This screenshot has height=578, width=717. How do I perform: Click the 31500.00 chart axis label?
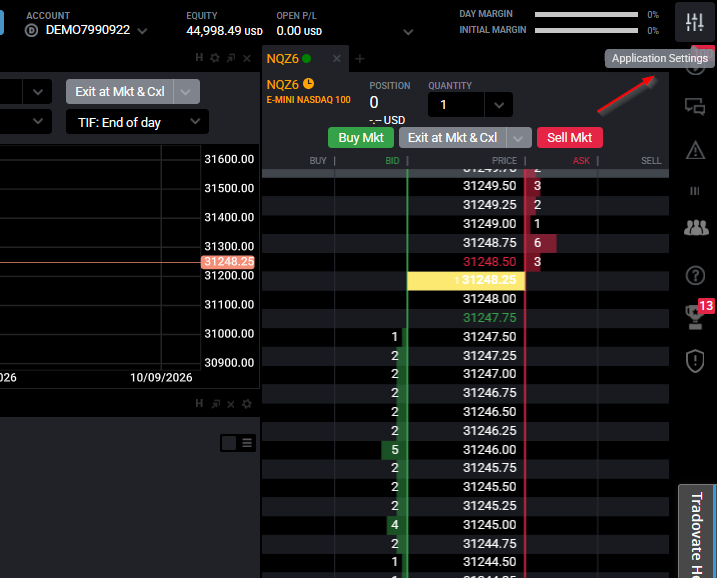[x=229, y=188]
